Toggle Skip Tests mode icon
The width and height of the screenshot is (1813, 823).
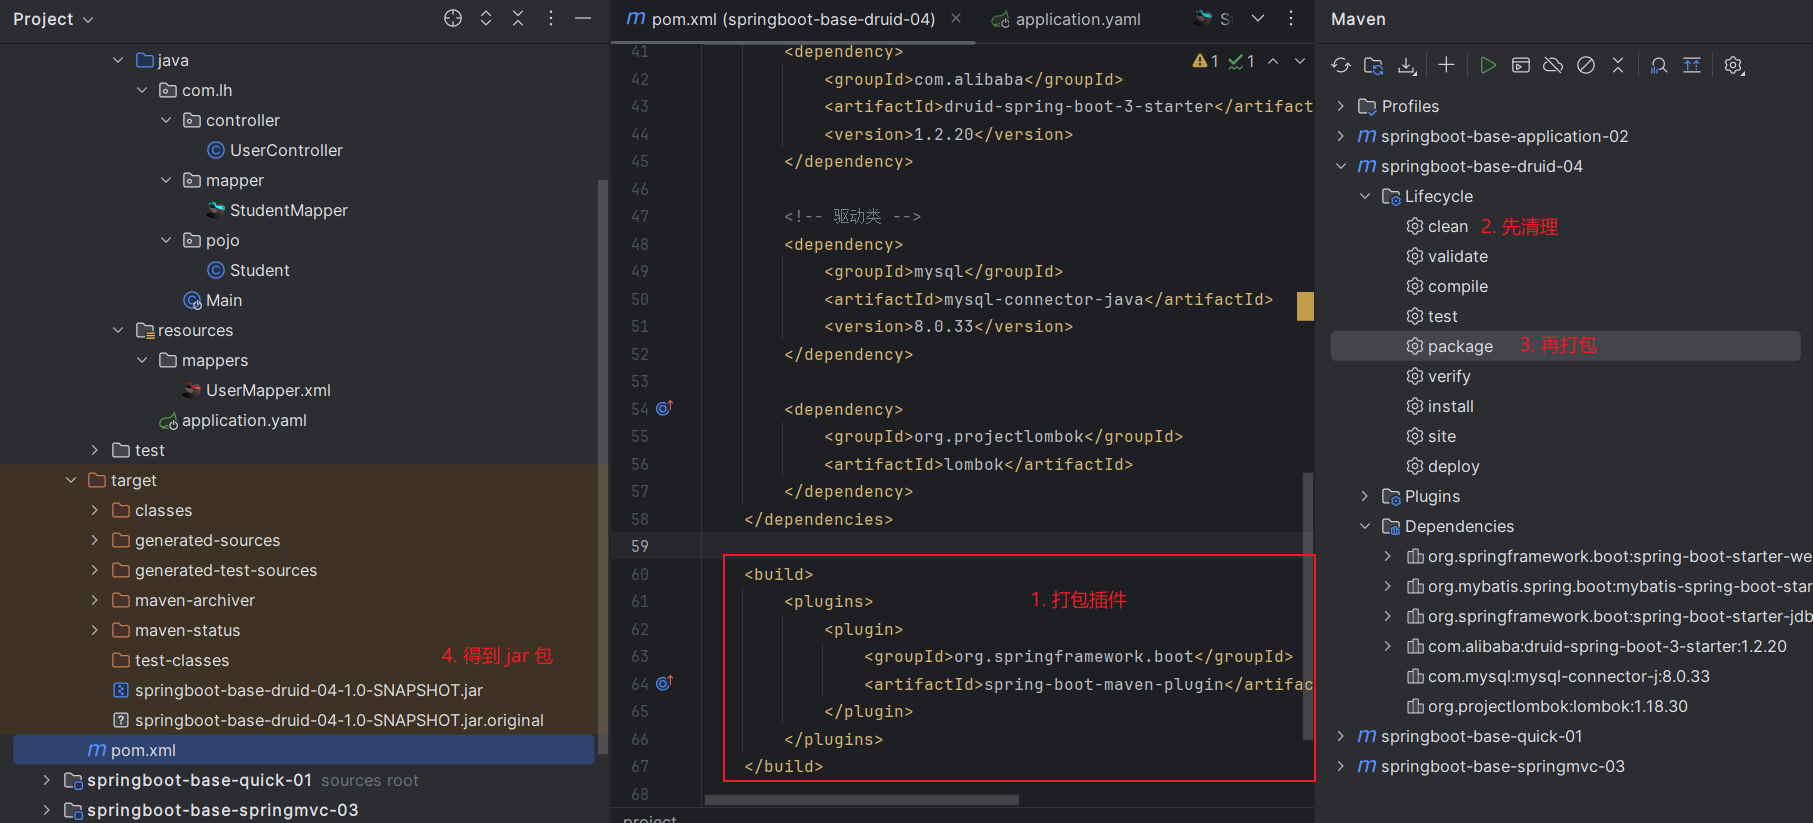1586,65
